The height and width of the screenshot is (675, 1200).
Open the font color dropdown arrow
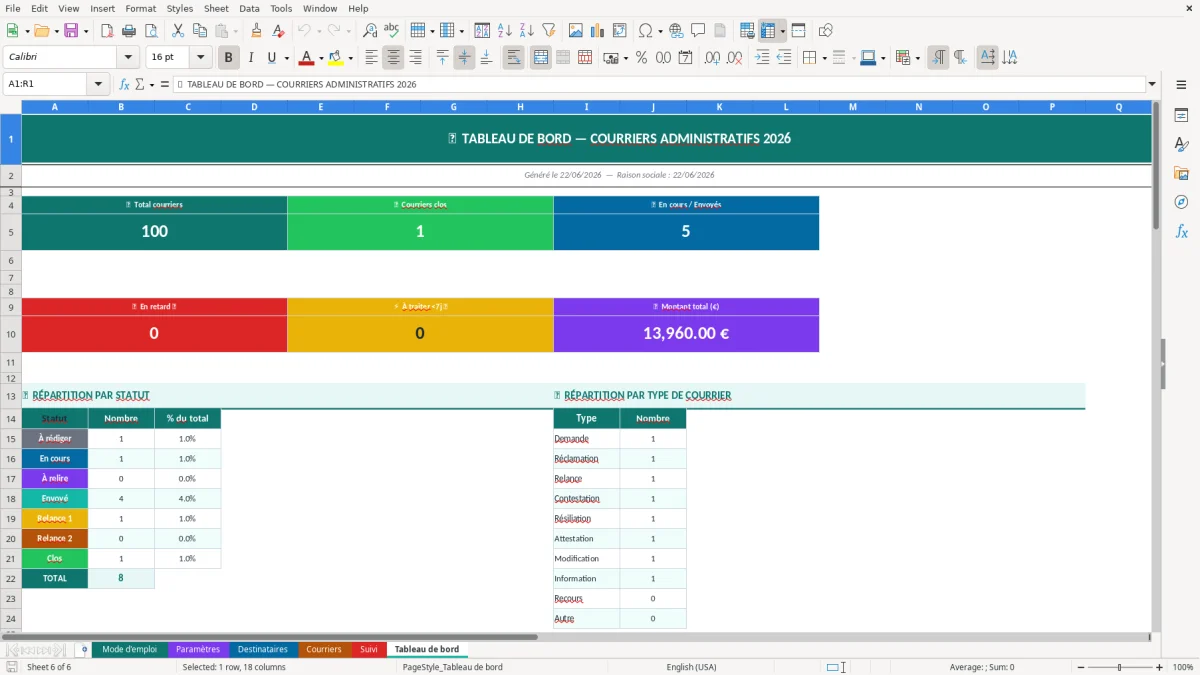click(x=320, y=58)
